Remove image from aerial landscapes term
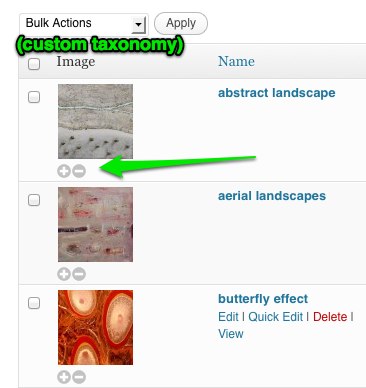The height and width of the screenshot is (388, 366). (79, 274)
